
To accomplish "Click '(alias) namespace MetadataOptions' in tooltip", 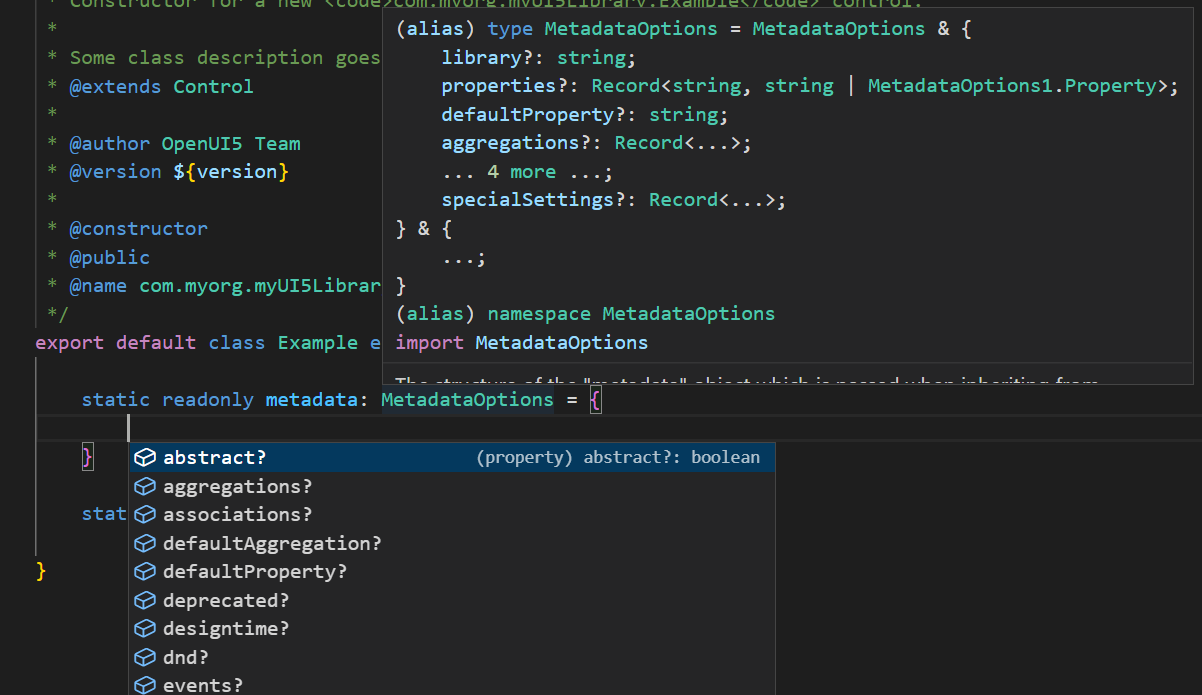I will point(585,314).
